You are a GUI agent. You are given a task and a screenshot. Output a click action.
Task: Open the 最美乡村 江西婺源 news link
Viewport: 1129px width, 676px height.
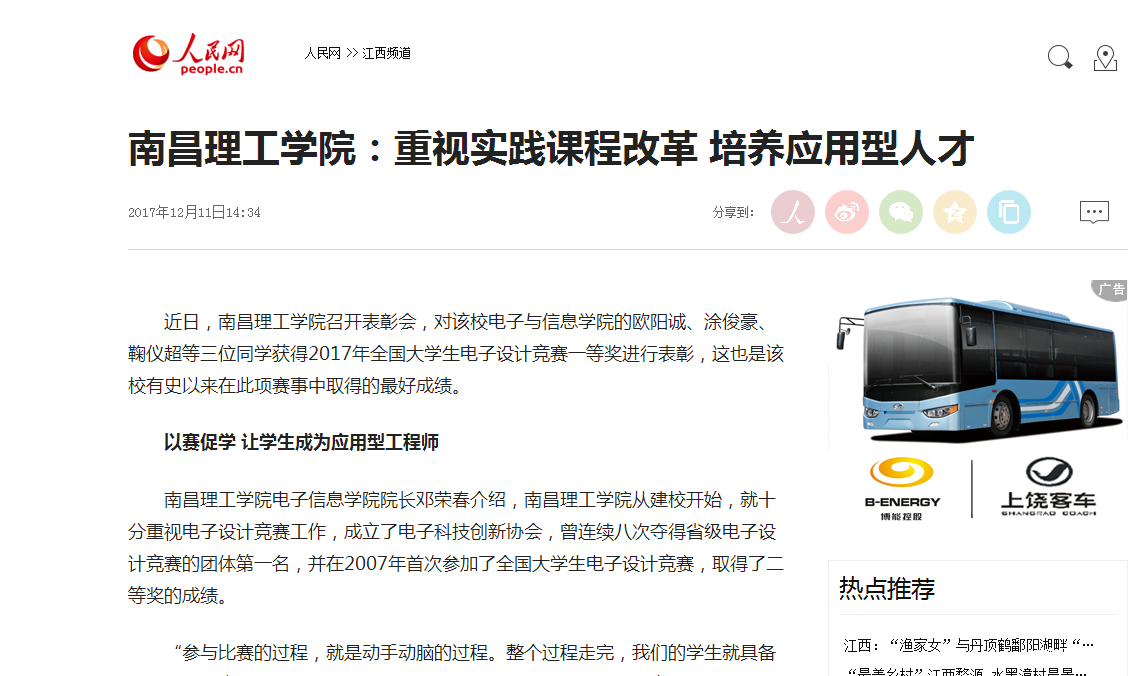pyautogui.click(x=966, y=671)
